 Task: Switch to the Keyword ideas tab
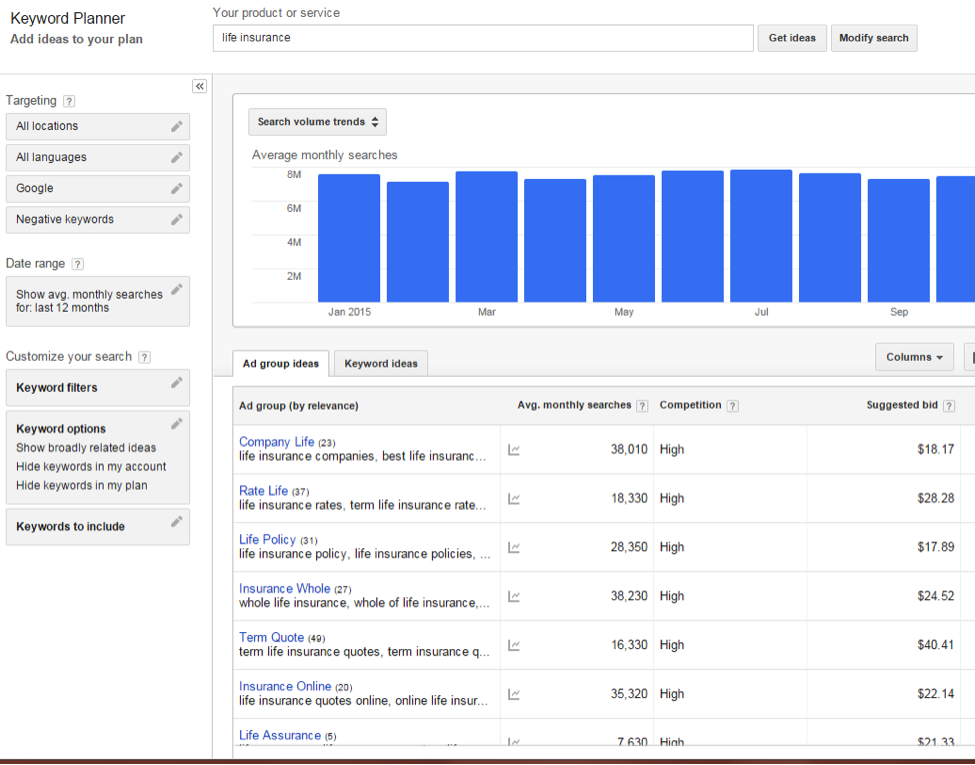pyautogui.click(x=381, y=364)
